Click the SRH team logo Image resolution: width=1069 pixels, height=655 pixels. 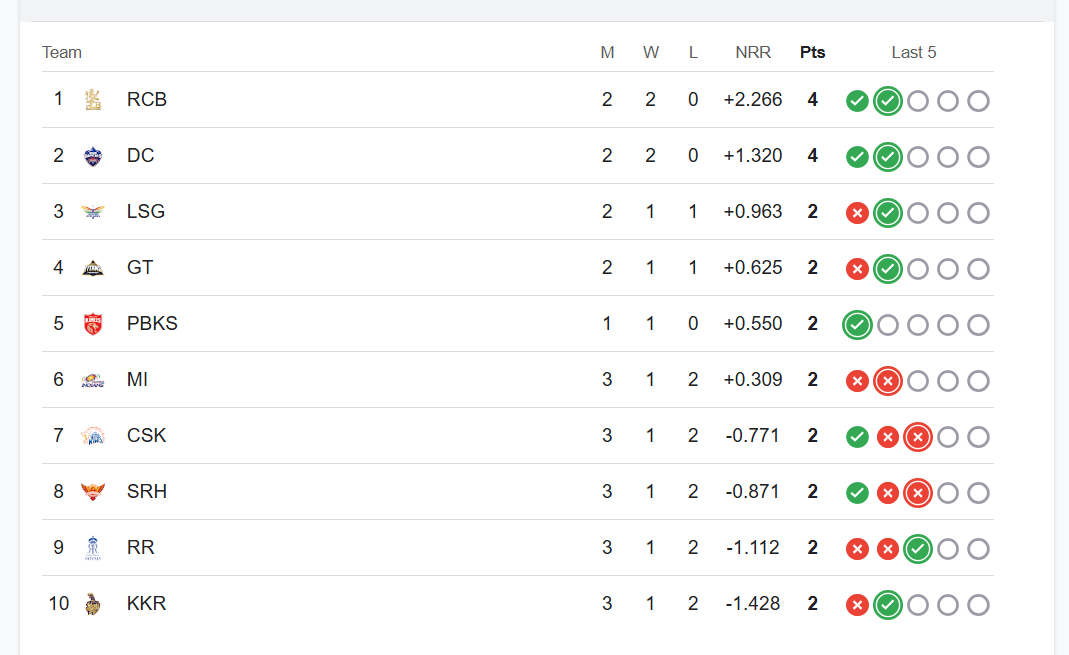coord(93,492)
